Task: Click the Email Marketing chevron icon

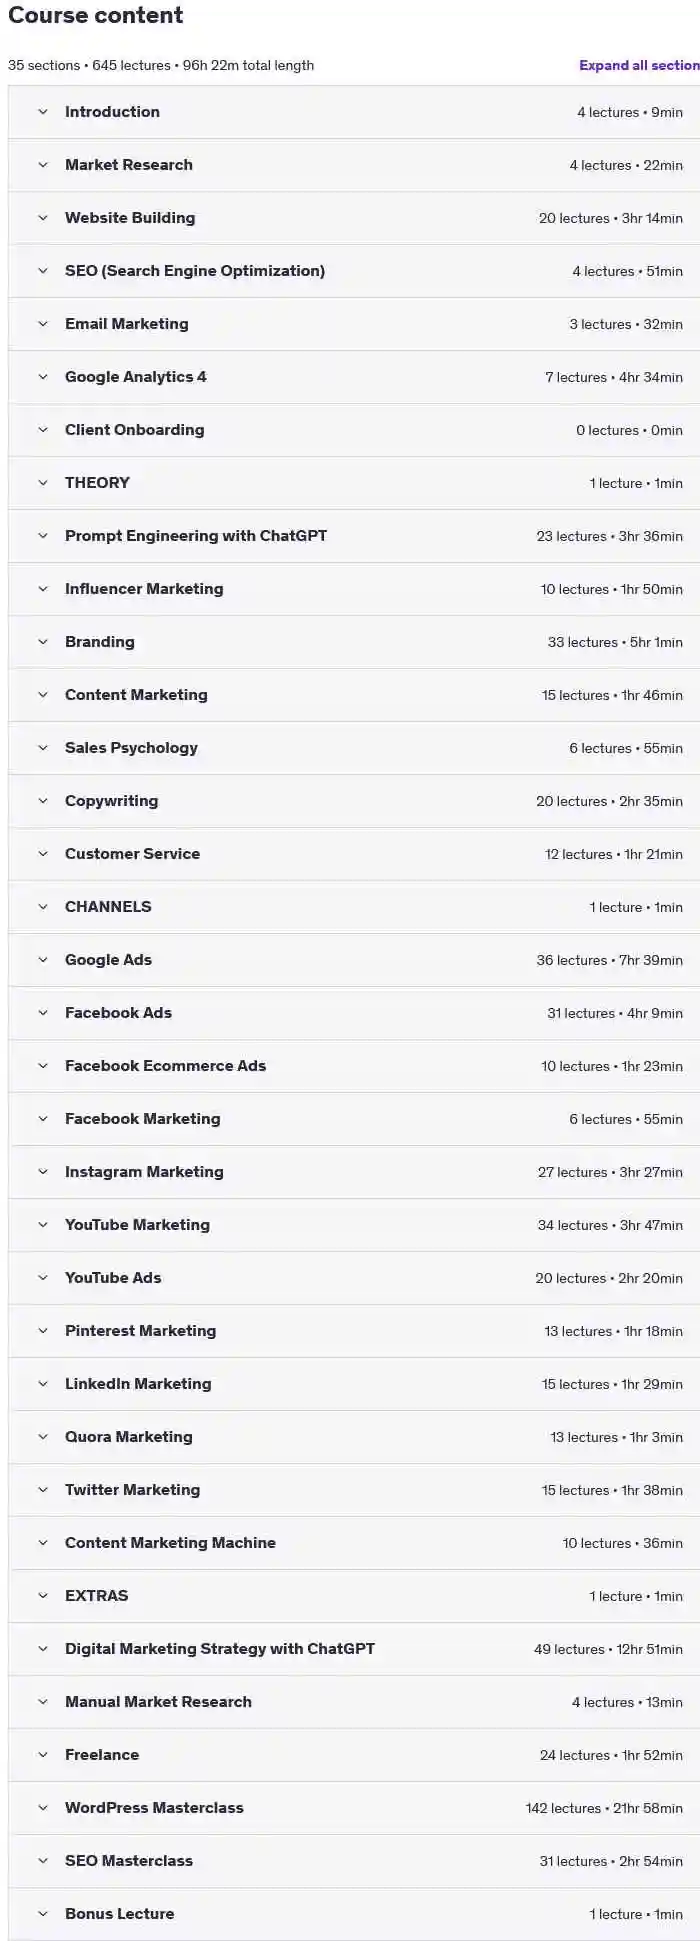Action: click(43, 324)
